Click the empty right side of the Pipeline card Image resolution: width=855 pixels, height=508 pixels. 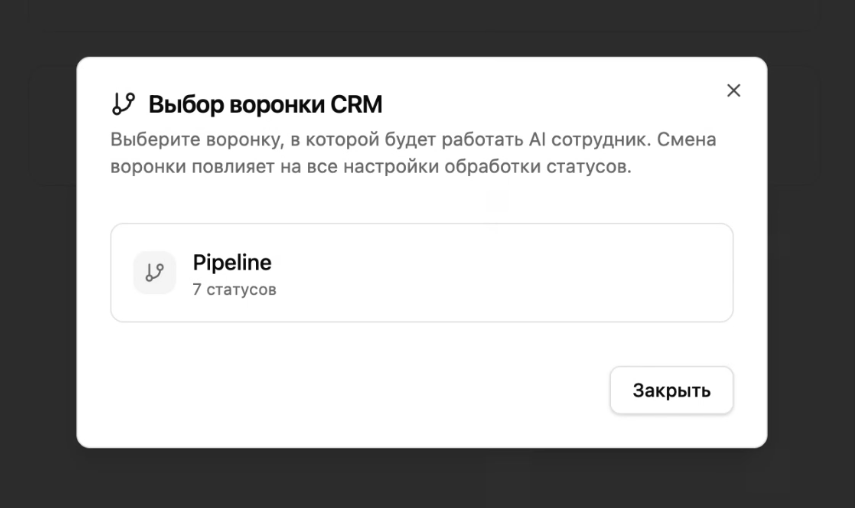[600, 272]
